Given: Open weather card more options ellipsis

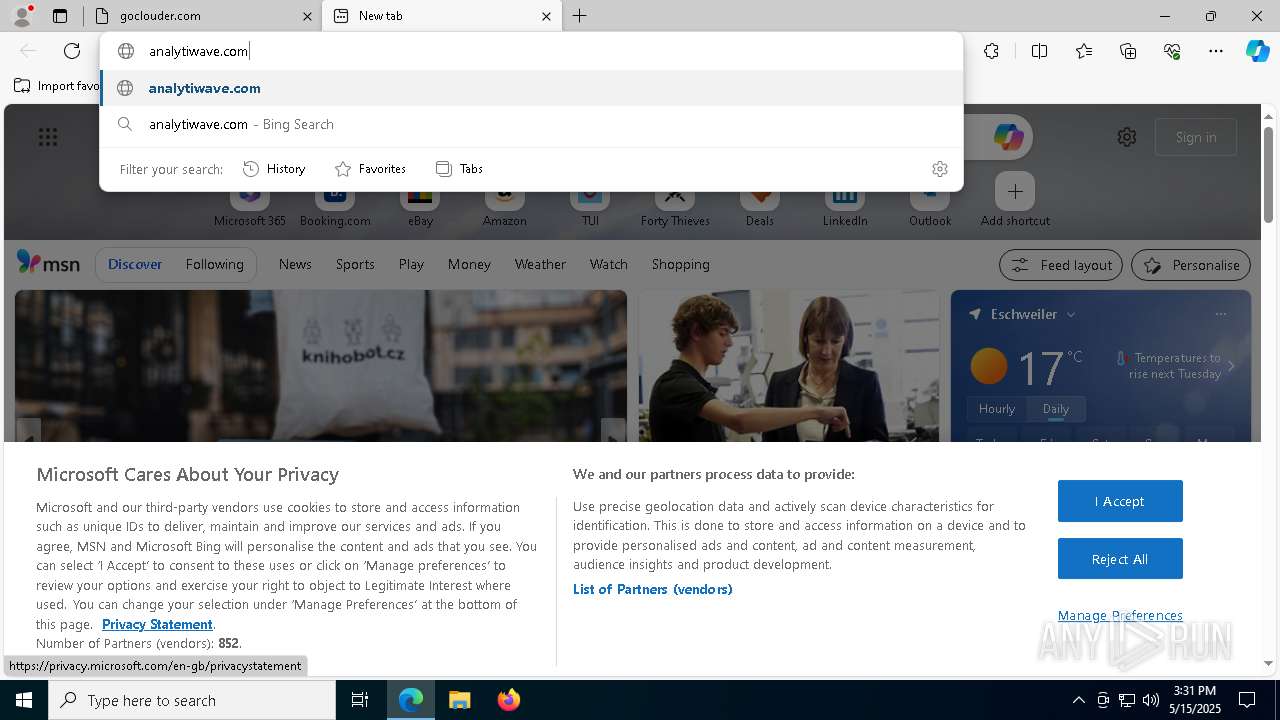Looking at the screenshot, I should (1221, 314).
